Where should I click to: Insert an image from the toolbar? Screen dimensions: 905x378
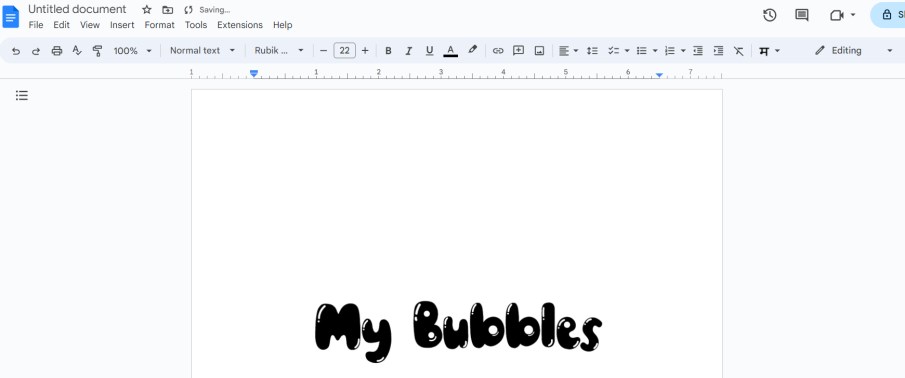coord(539,51)
